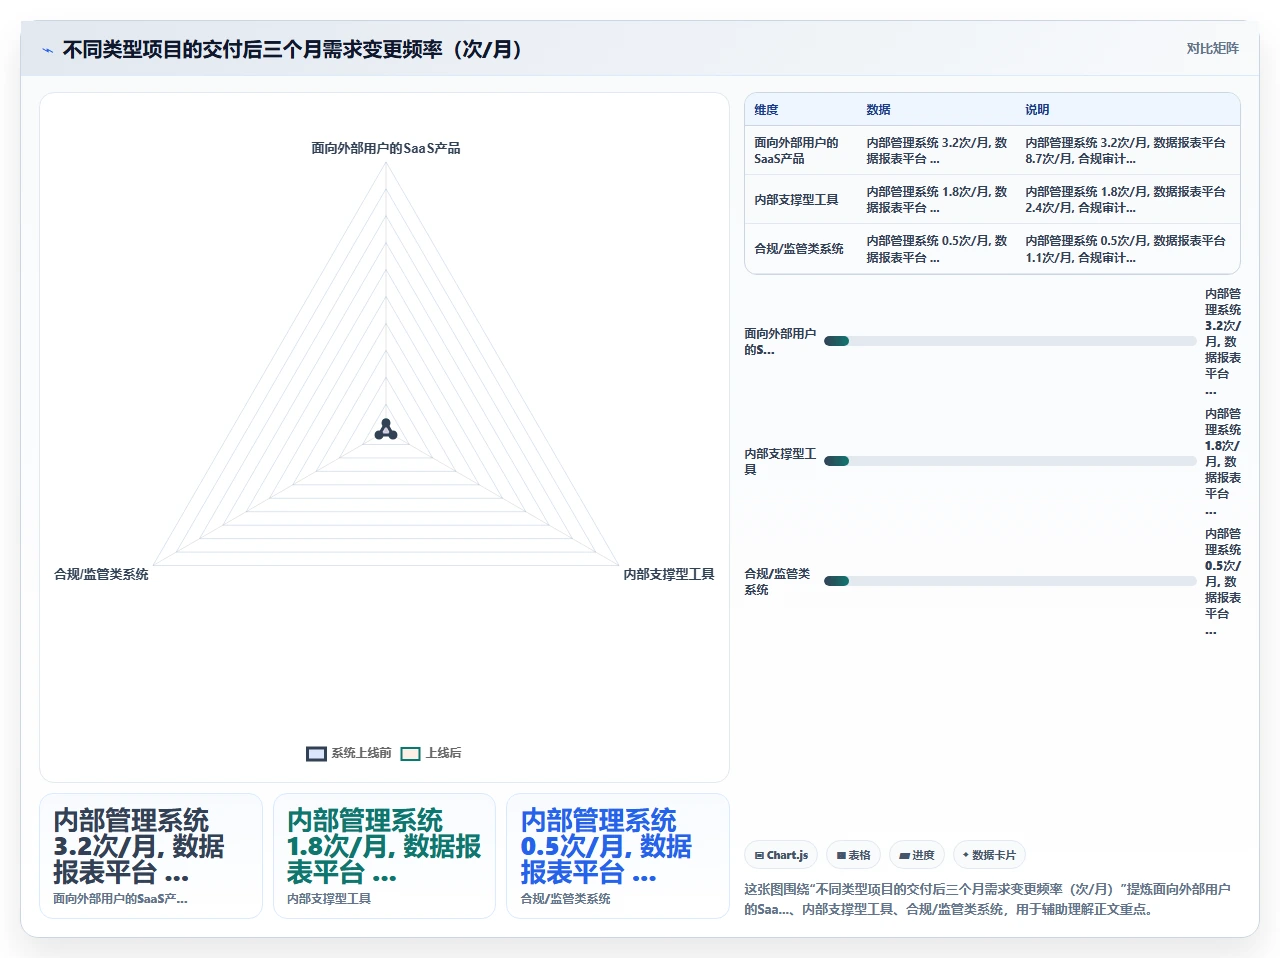Click the data cell with 内部管理系统 3.2次/月
The width and height of the screenshot is (1280, 958).
pyautogui.click(x=937, y=151)
